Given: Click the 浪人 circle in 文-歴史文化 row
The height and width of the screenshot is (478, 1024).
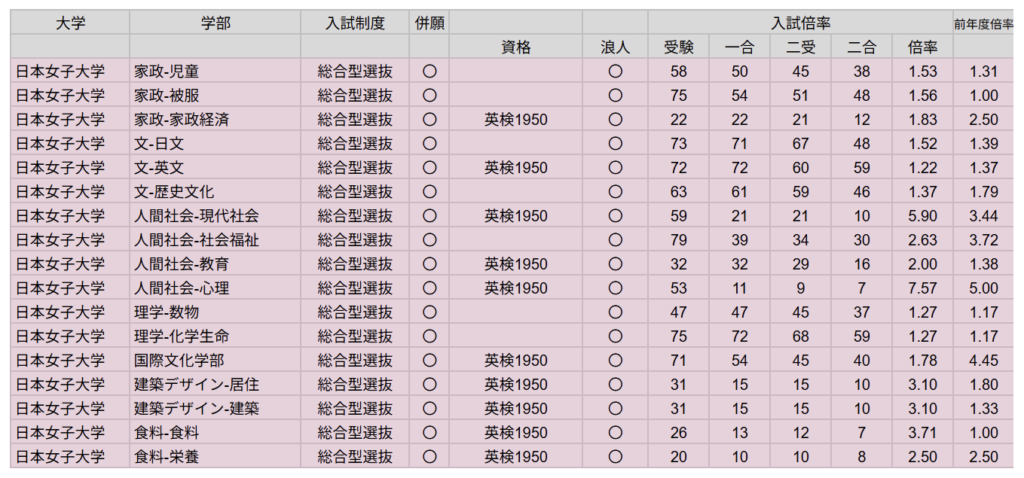Looking at the screenshot, I should coord(615,192).
